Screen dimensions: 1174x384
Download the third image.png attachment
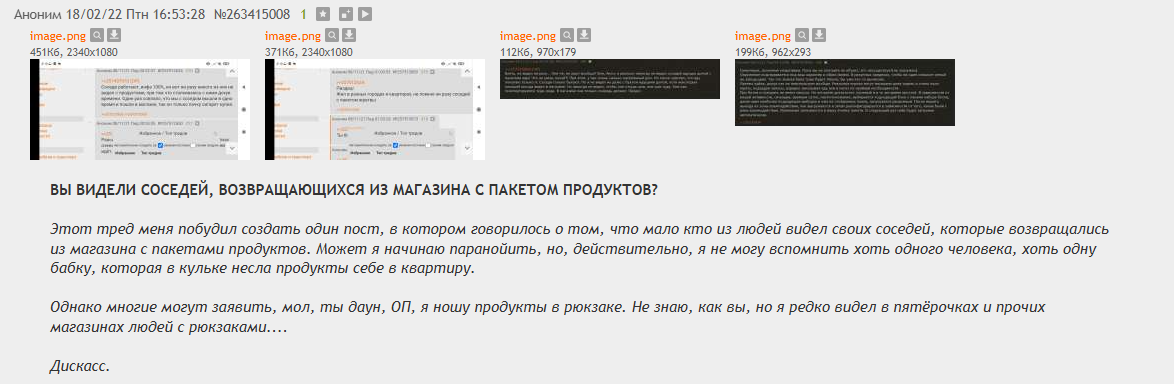[584, 35]
